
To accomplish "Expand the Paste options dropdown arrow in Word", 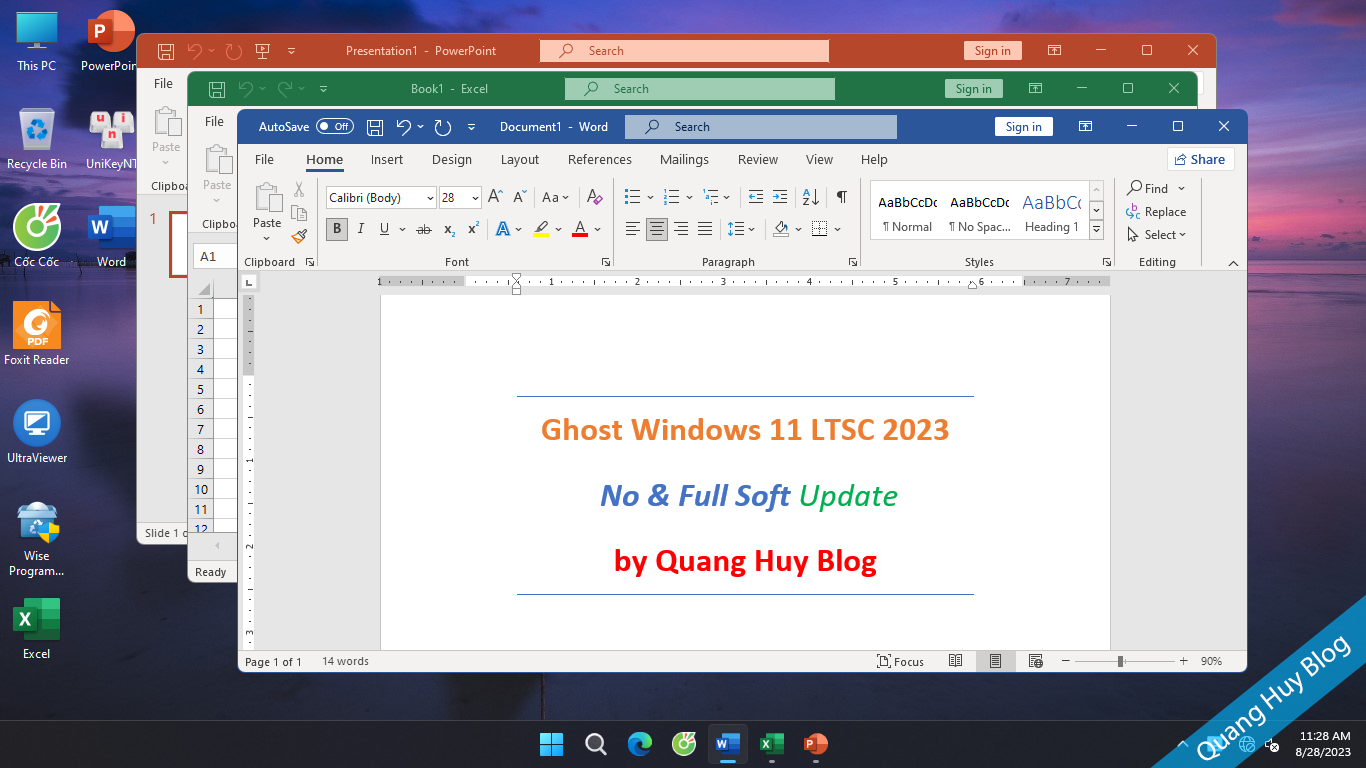I will (267, 238).
